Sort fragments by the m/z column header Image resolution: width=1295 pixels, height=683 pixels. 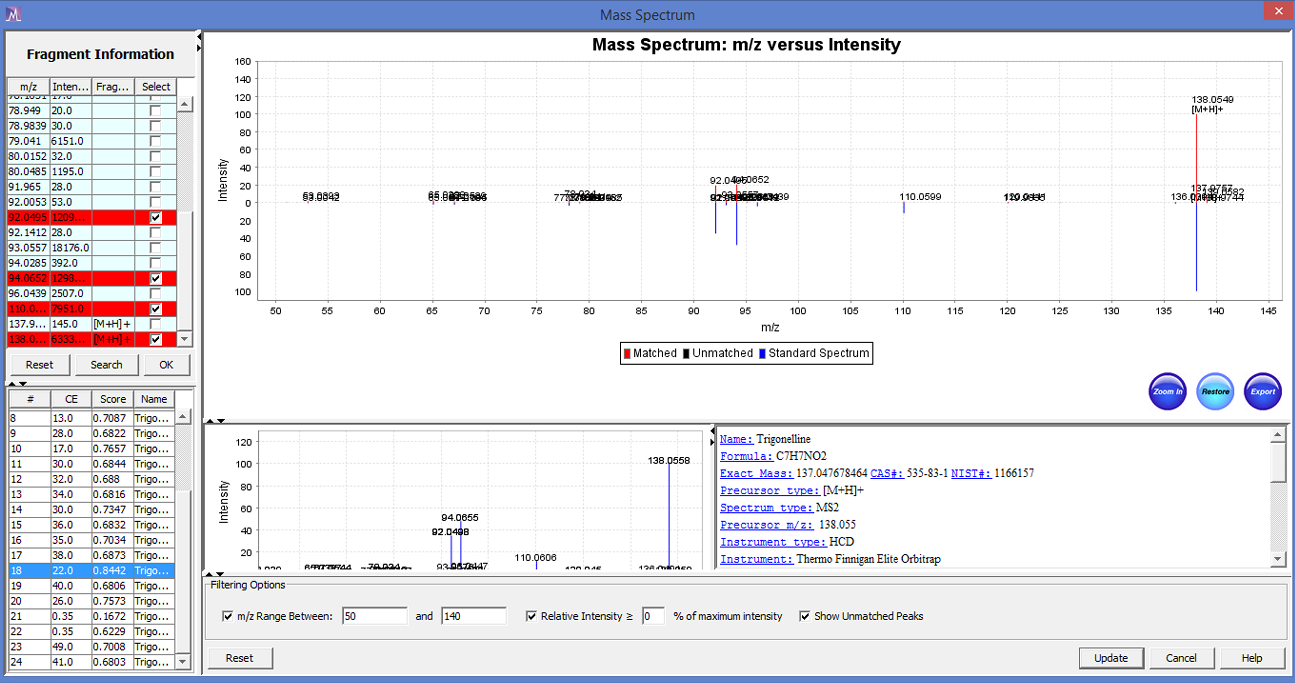(28, 87)
